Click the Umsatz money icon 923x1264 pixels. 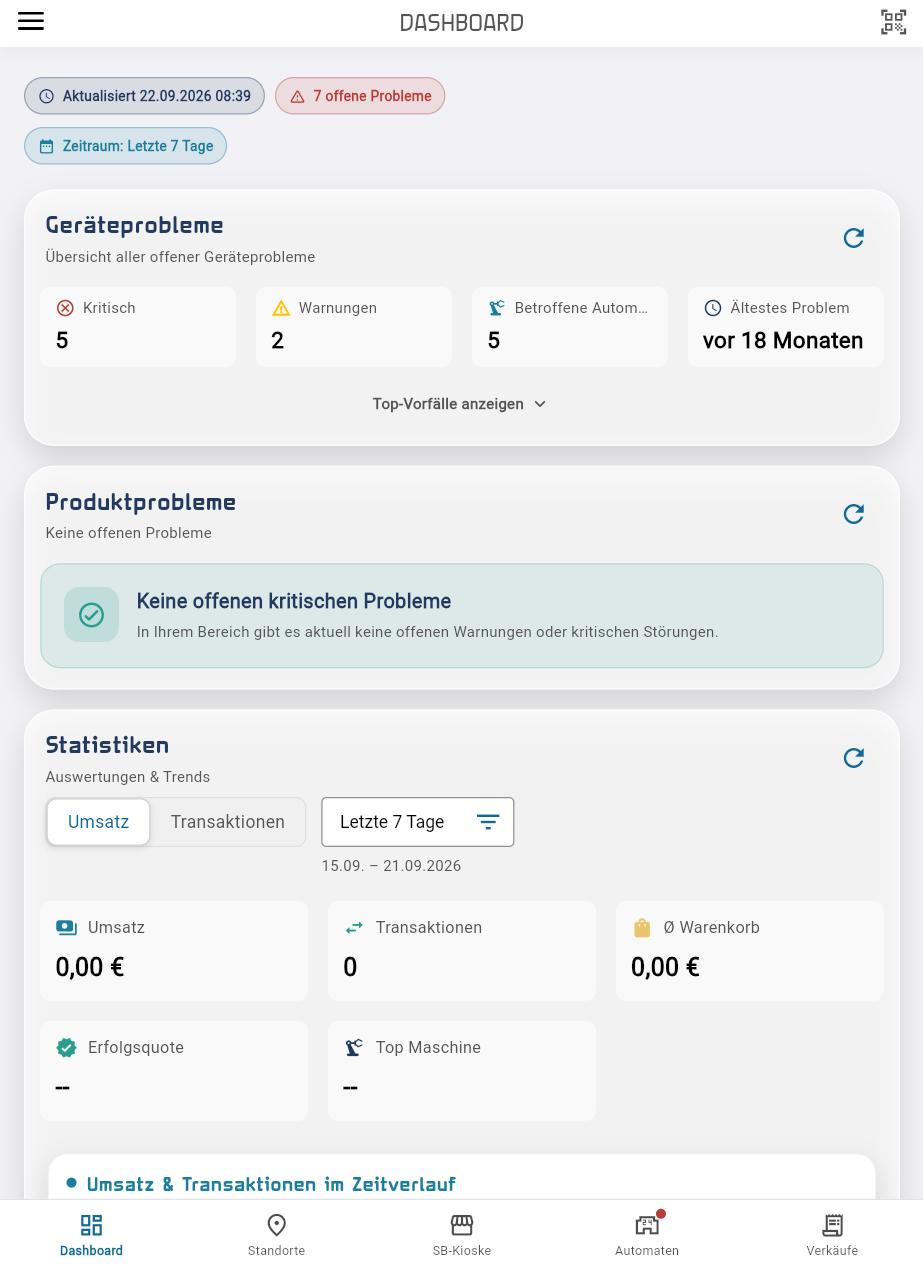coord(66,928)
